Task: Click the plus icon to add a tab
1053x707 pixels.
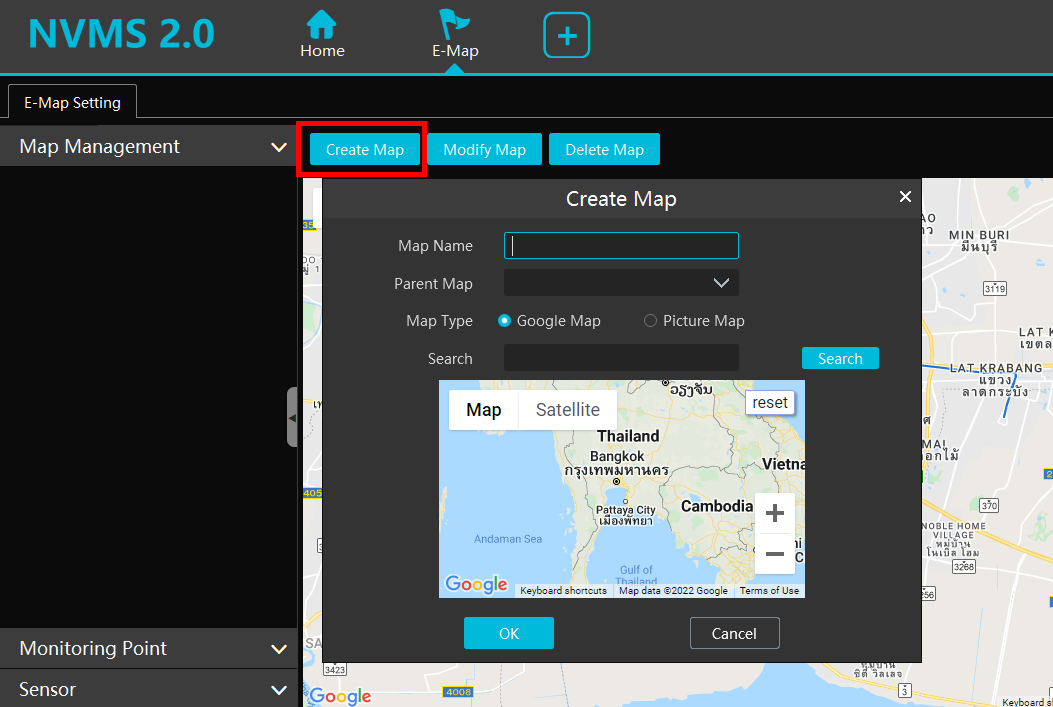Action: click(566, 36)
